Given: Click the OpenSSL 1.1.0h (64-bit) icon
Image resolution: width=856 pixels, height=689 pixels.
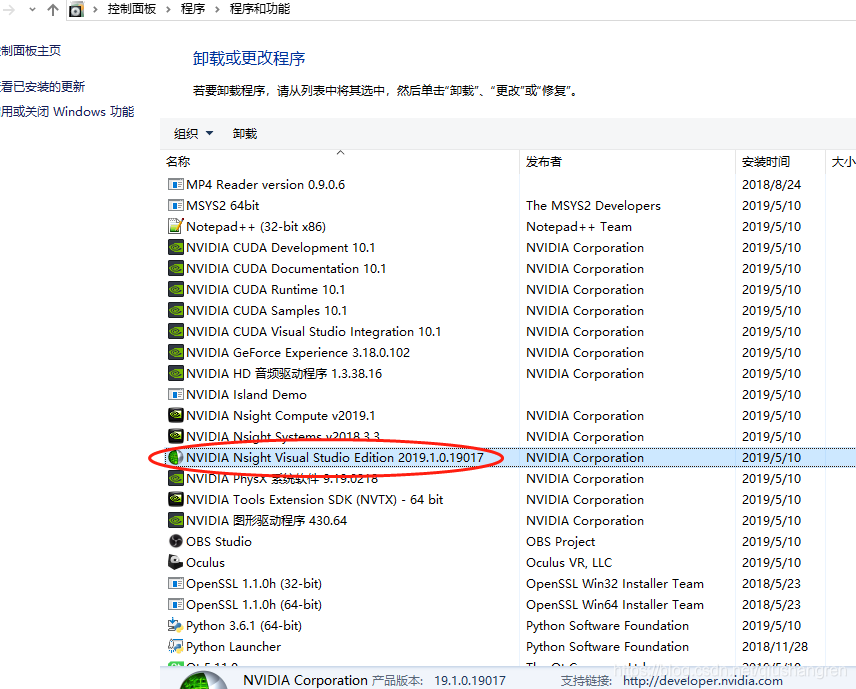Looking at the screenshot, I should tap(175, 604).
